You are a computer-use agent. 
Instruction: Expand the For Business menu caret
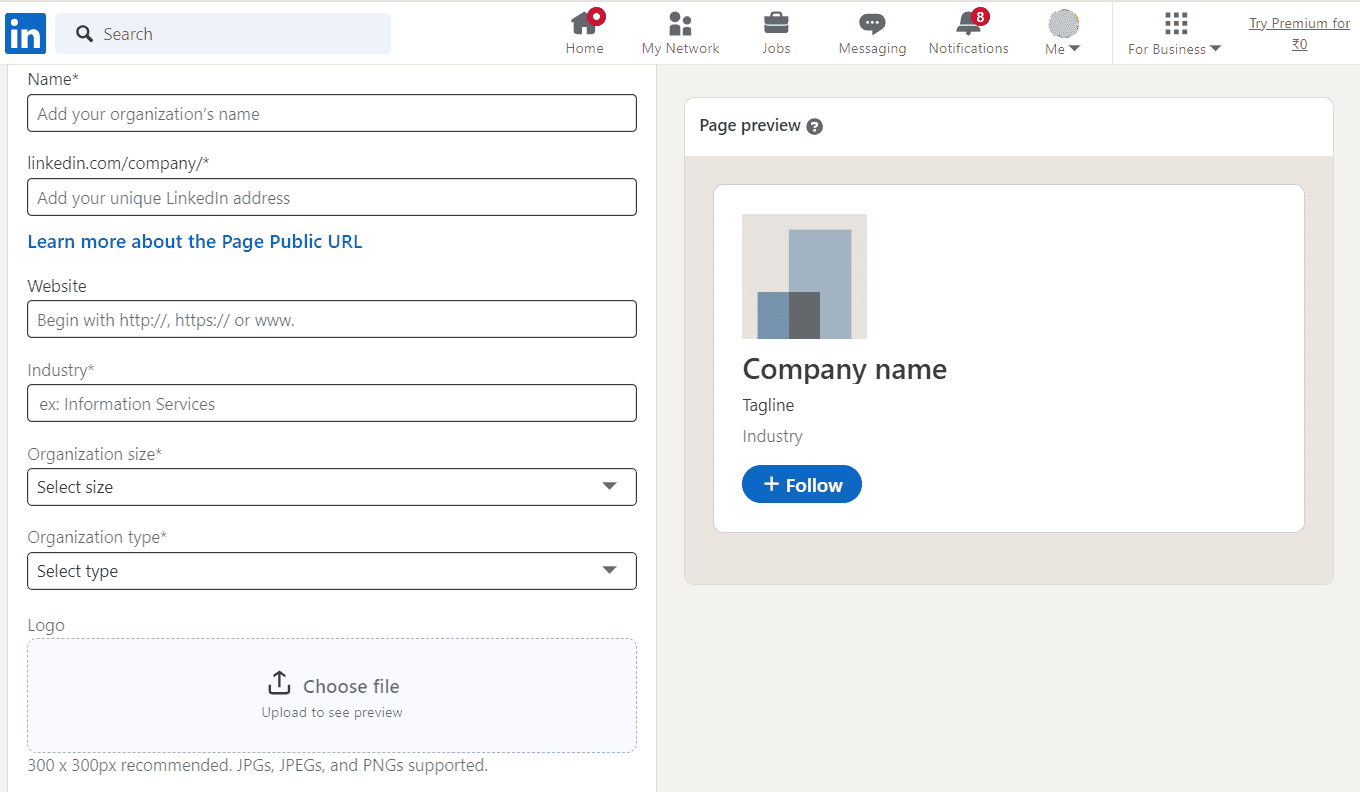coord(1215,49)
